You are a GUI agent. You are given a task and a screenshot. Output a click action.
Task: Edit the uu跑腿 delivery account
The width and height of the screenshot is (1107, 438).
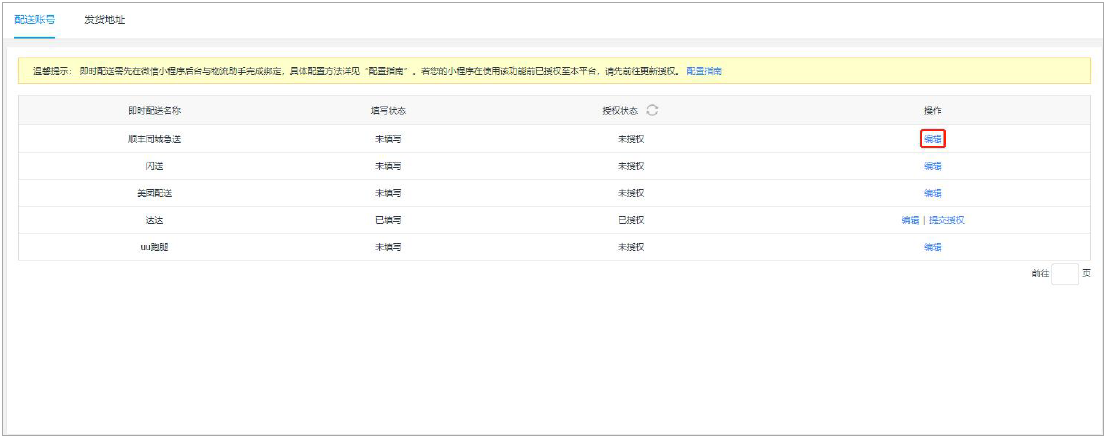click(933, 247)
